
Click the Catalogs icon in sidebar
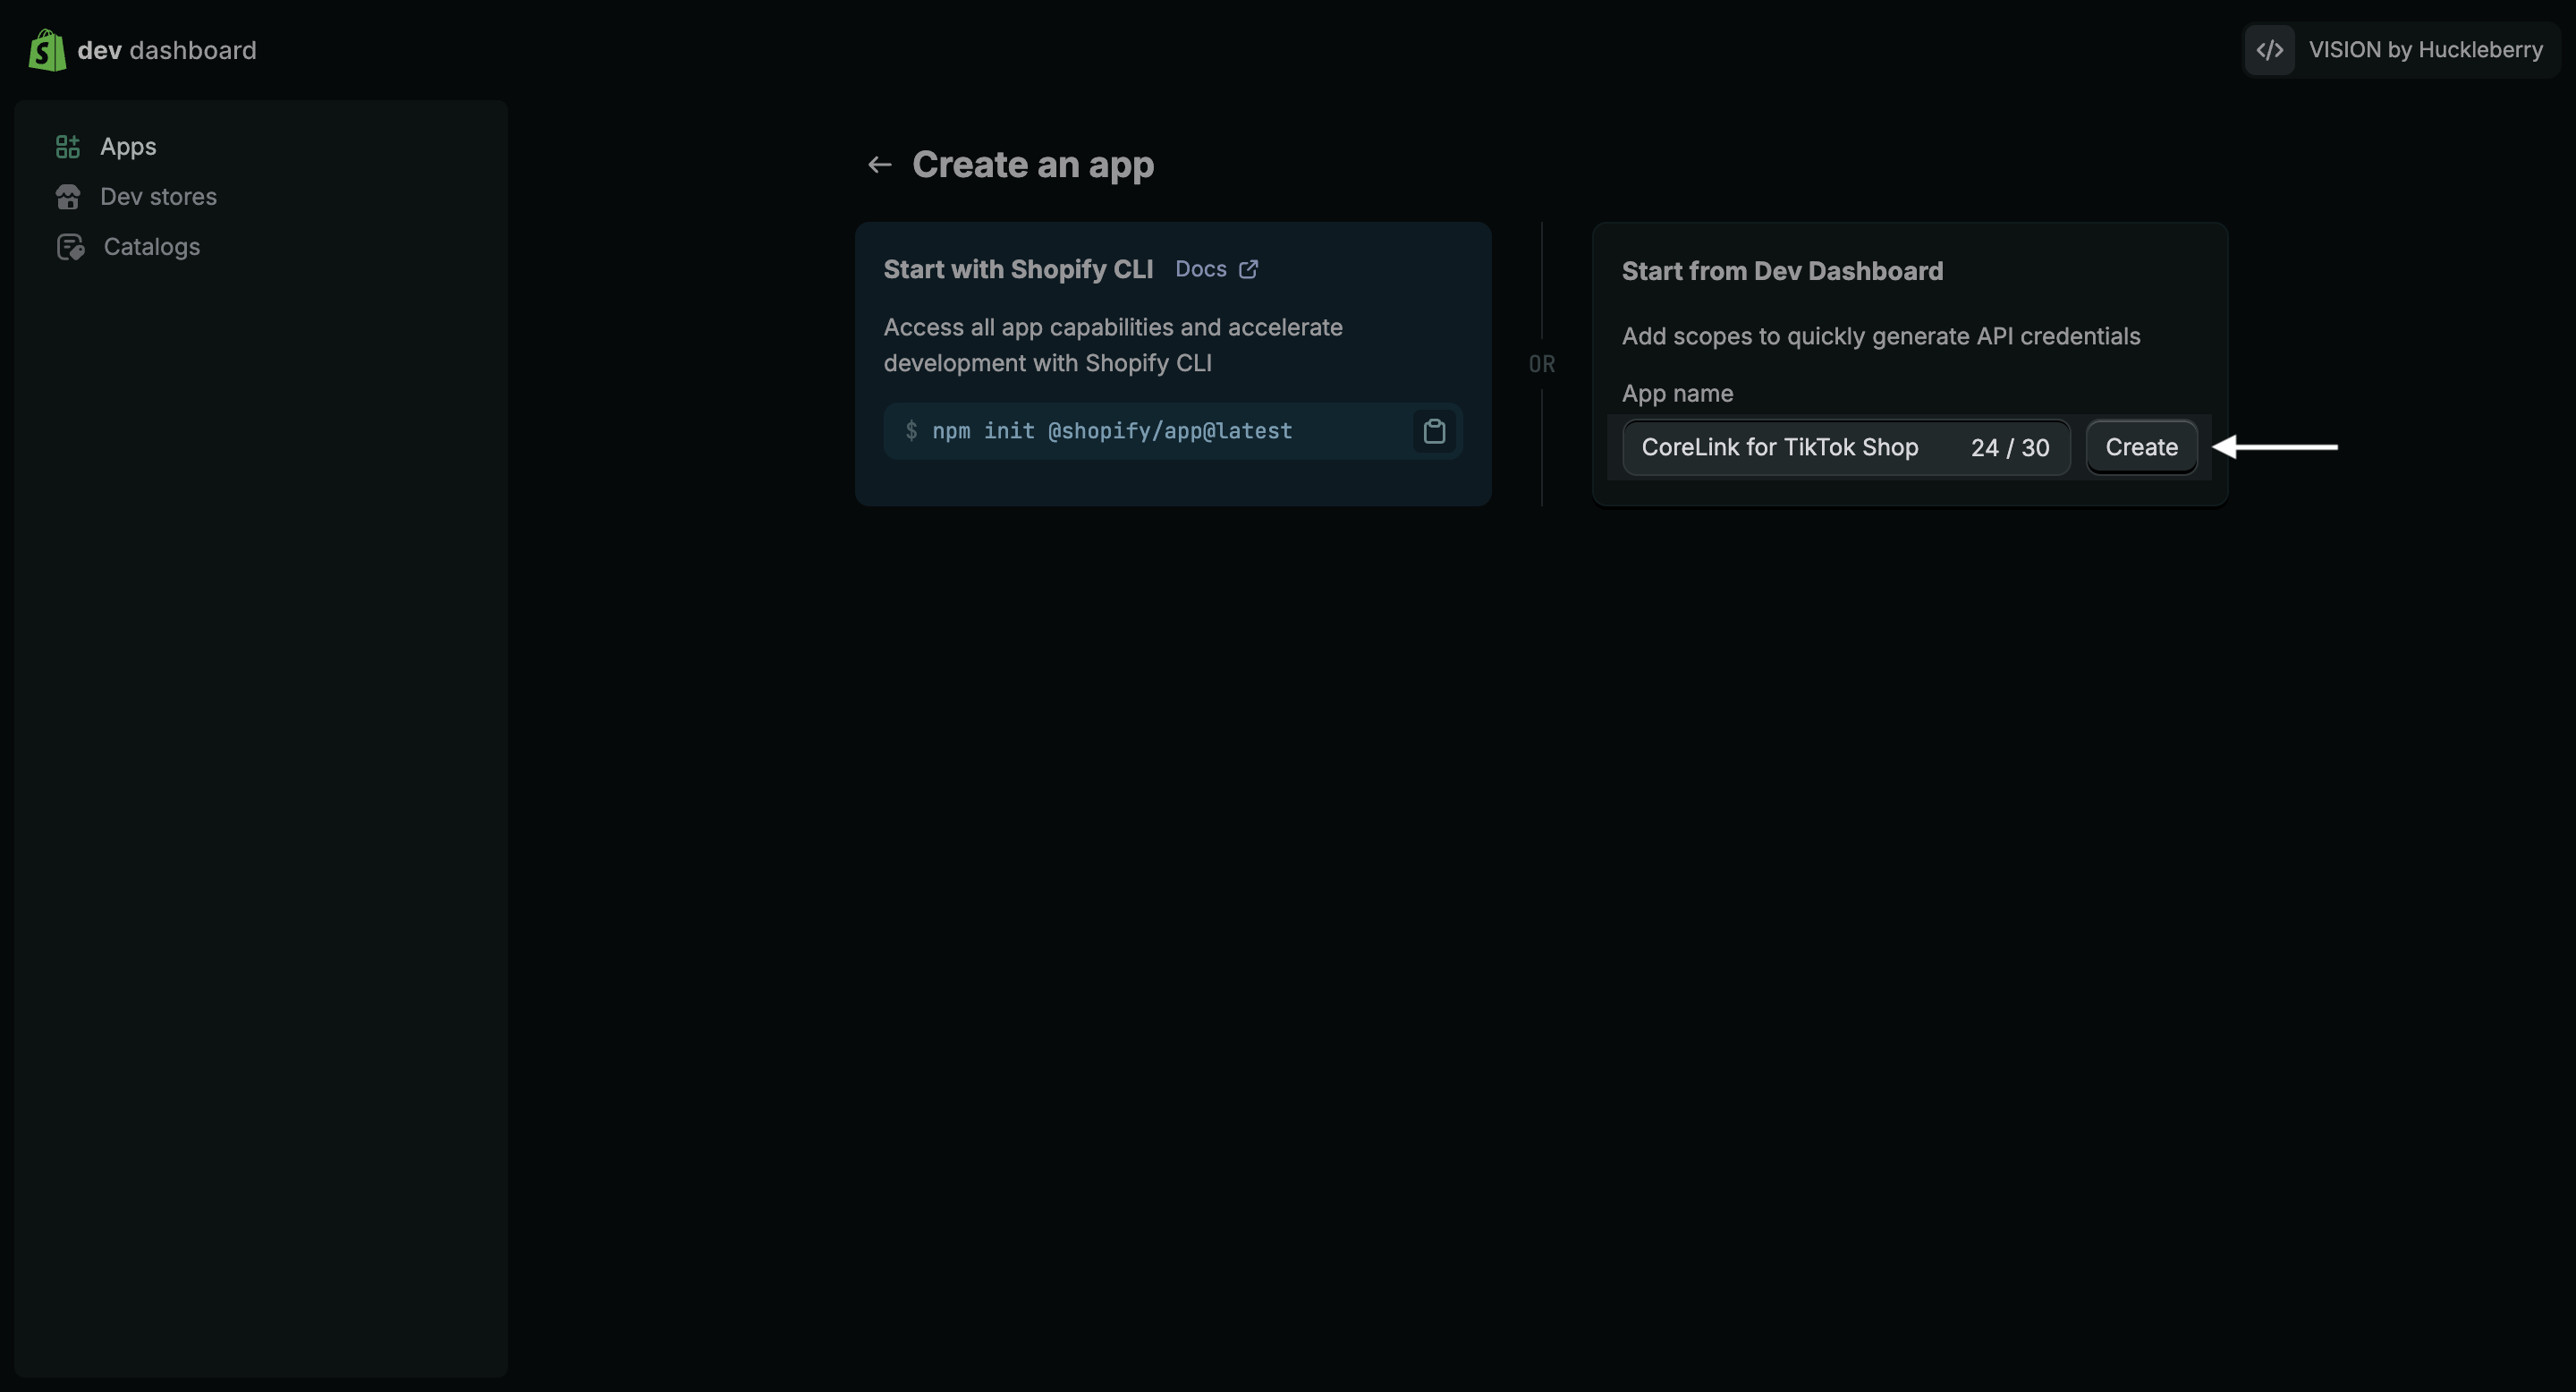tap(70, 247)
